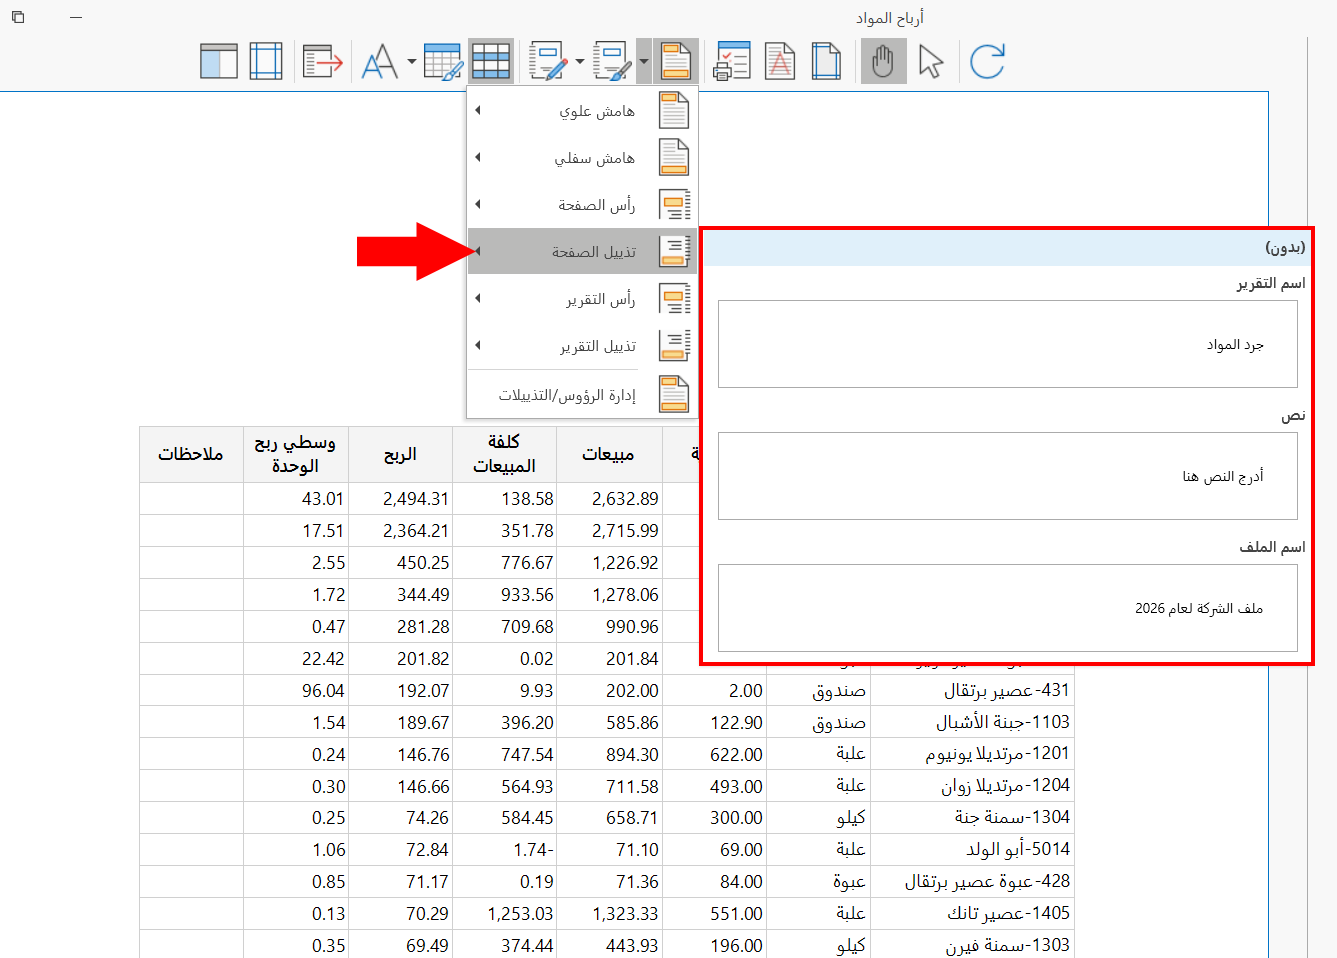Expand the هامش سفلي submenu arrow
This screenshot has height=958, width=1337.
click(478, 157)
